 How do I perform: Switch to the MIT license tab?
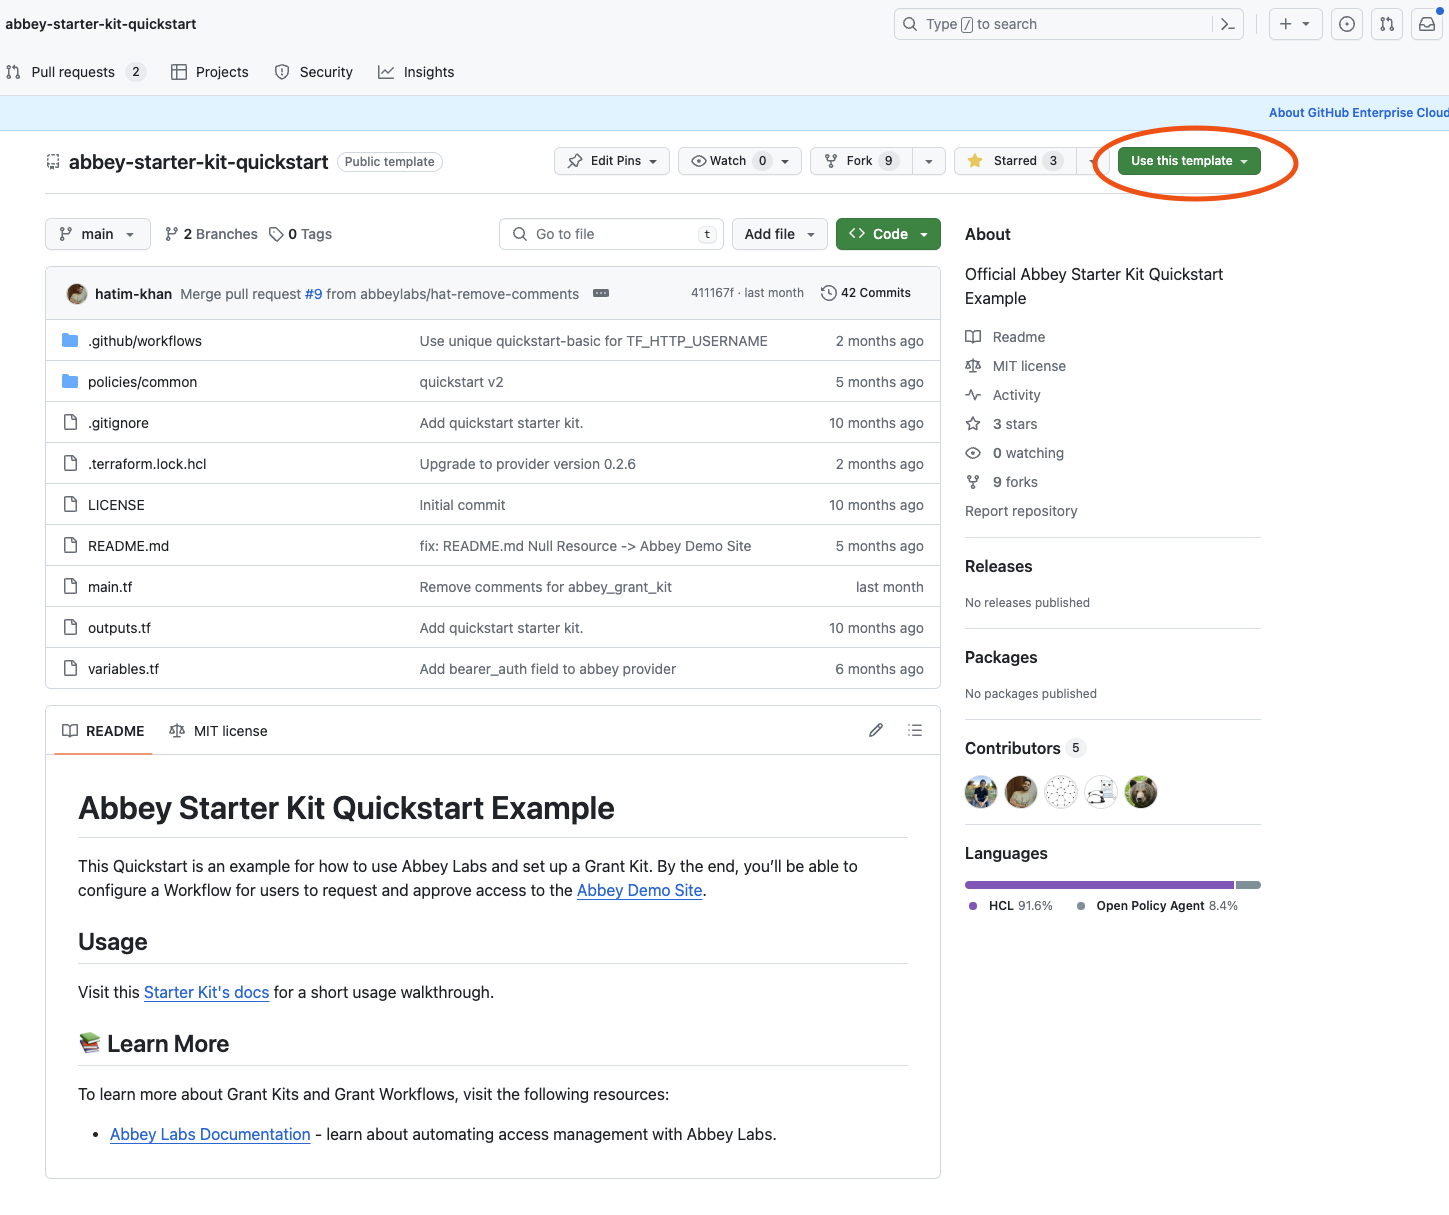tap(219, 731)
